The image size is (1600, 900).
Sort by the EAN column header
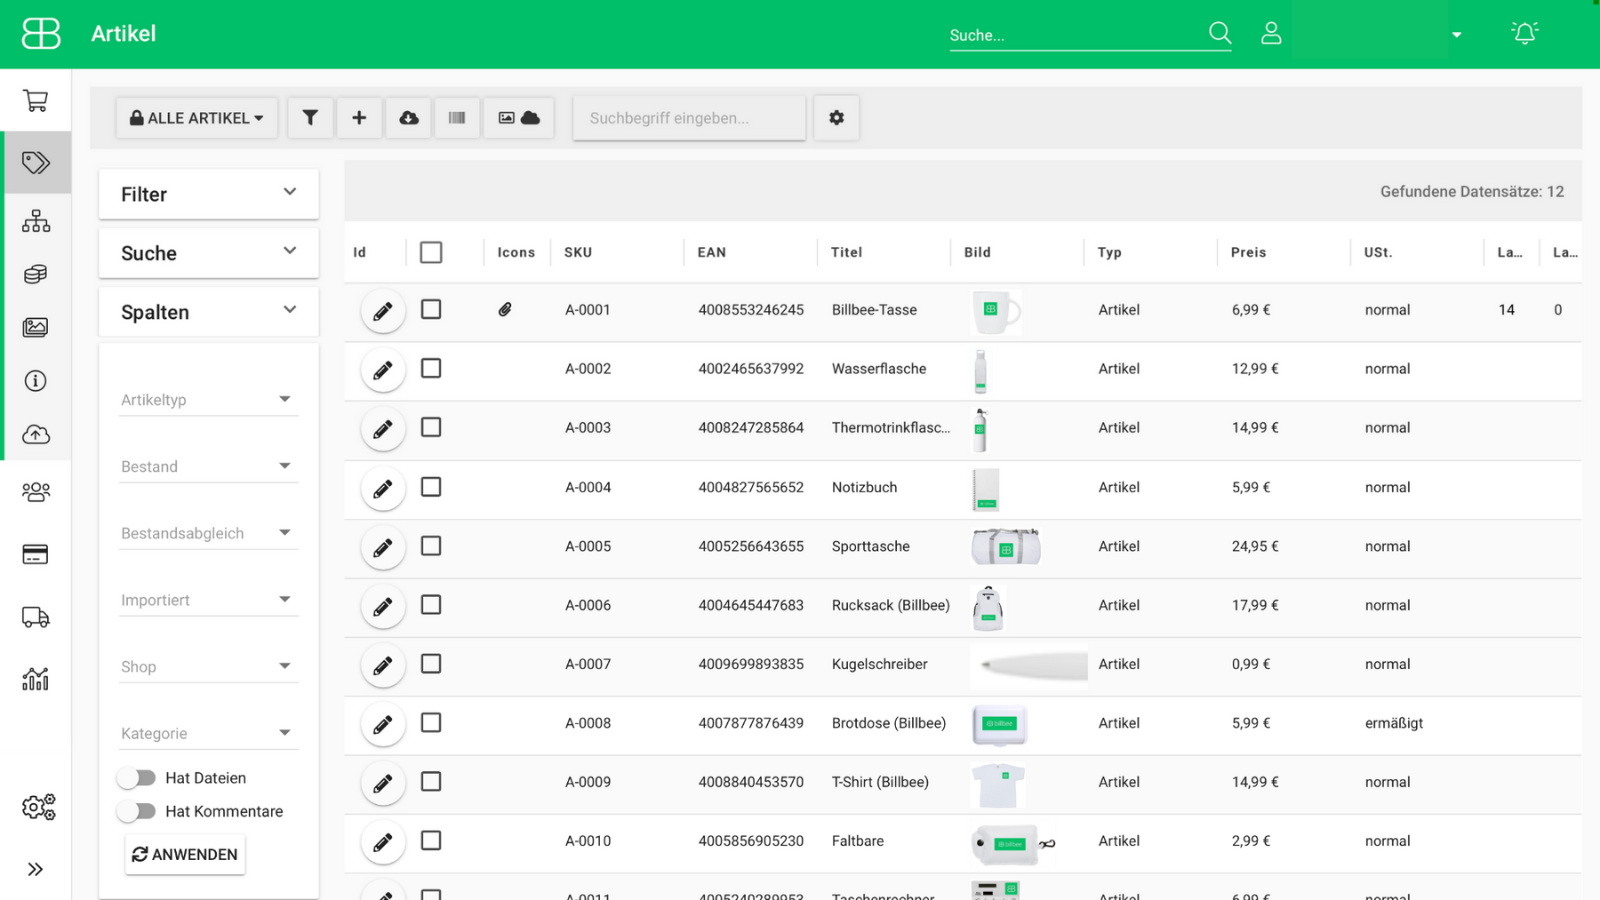pyautogui.click(x=712, y=252)
